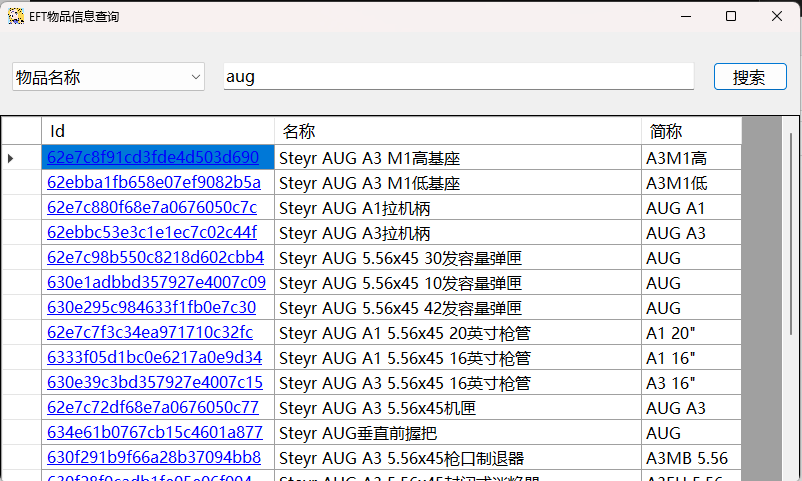
Task: Select cell Steyr AUG A3 M1低基座
Action: (458, 183)
